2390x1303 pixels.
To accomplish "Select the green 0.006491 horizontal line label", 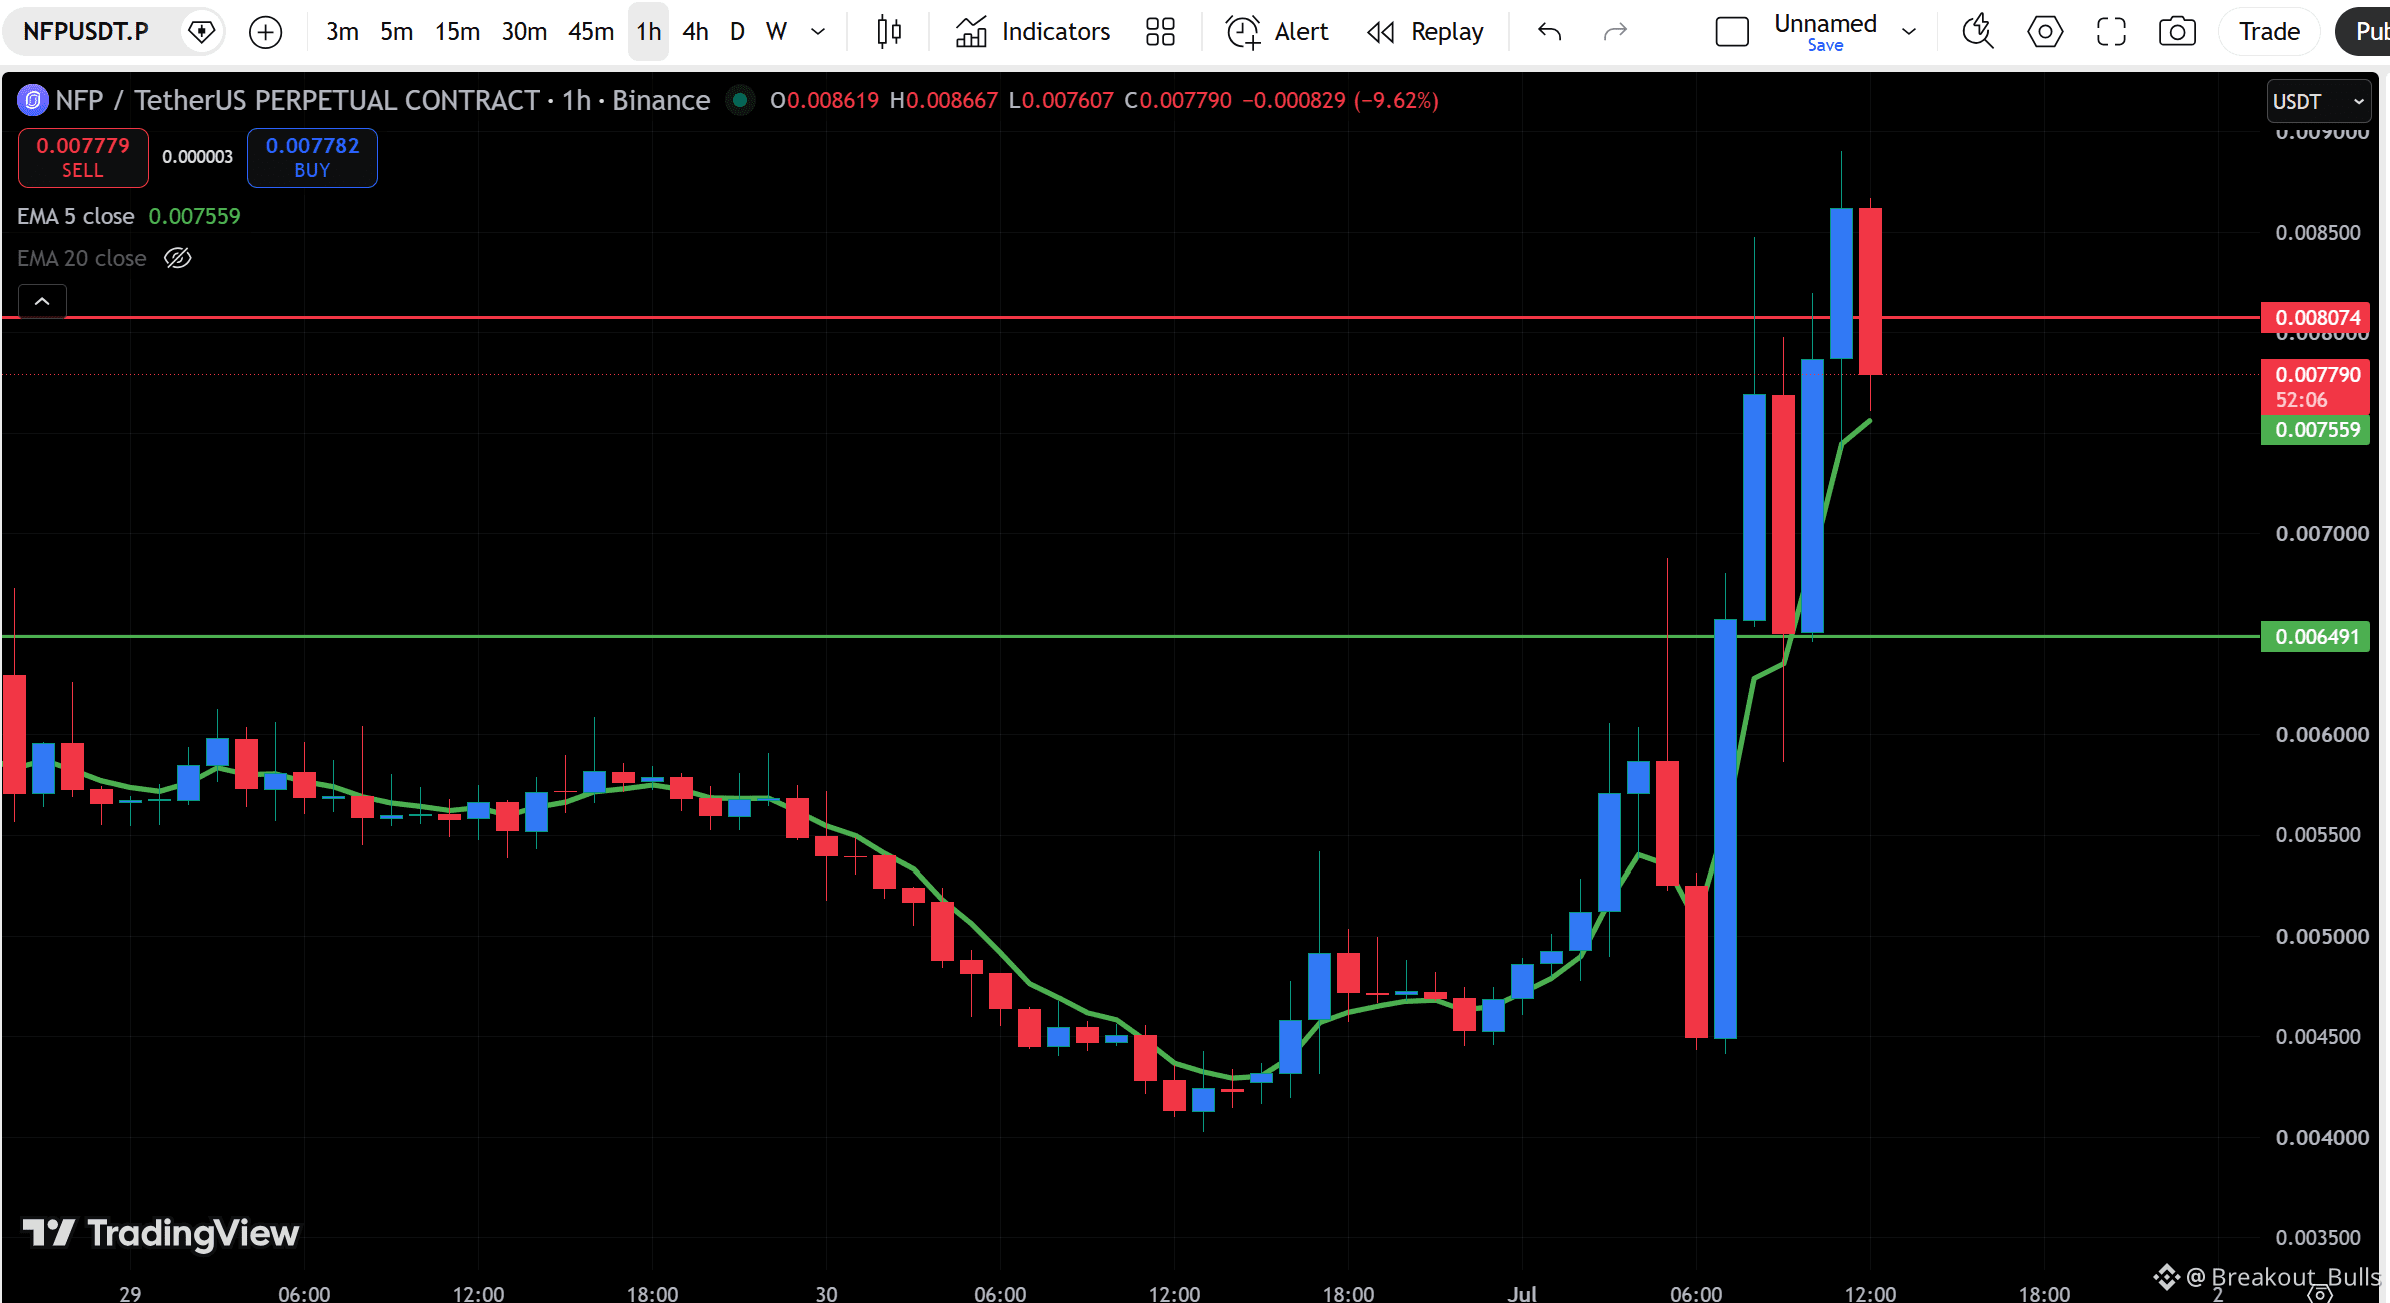I will point(2315,637).
